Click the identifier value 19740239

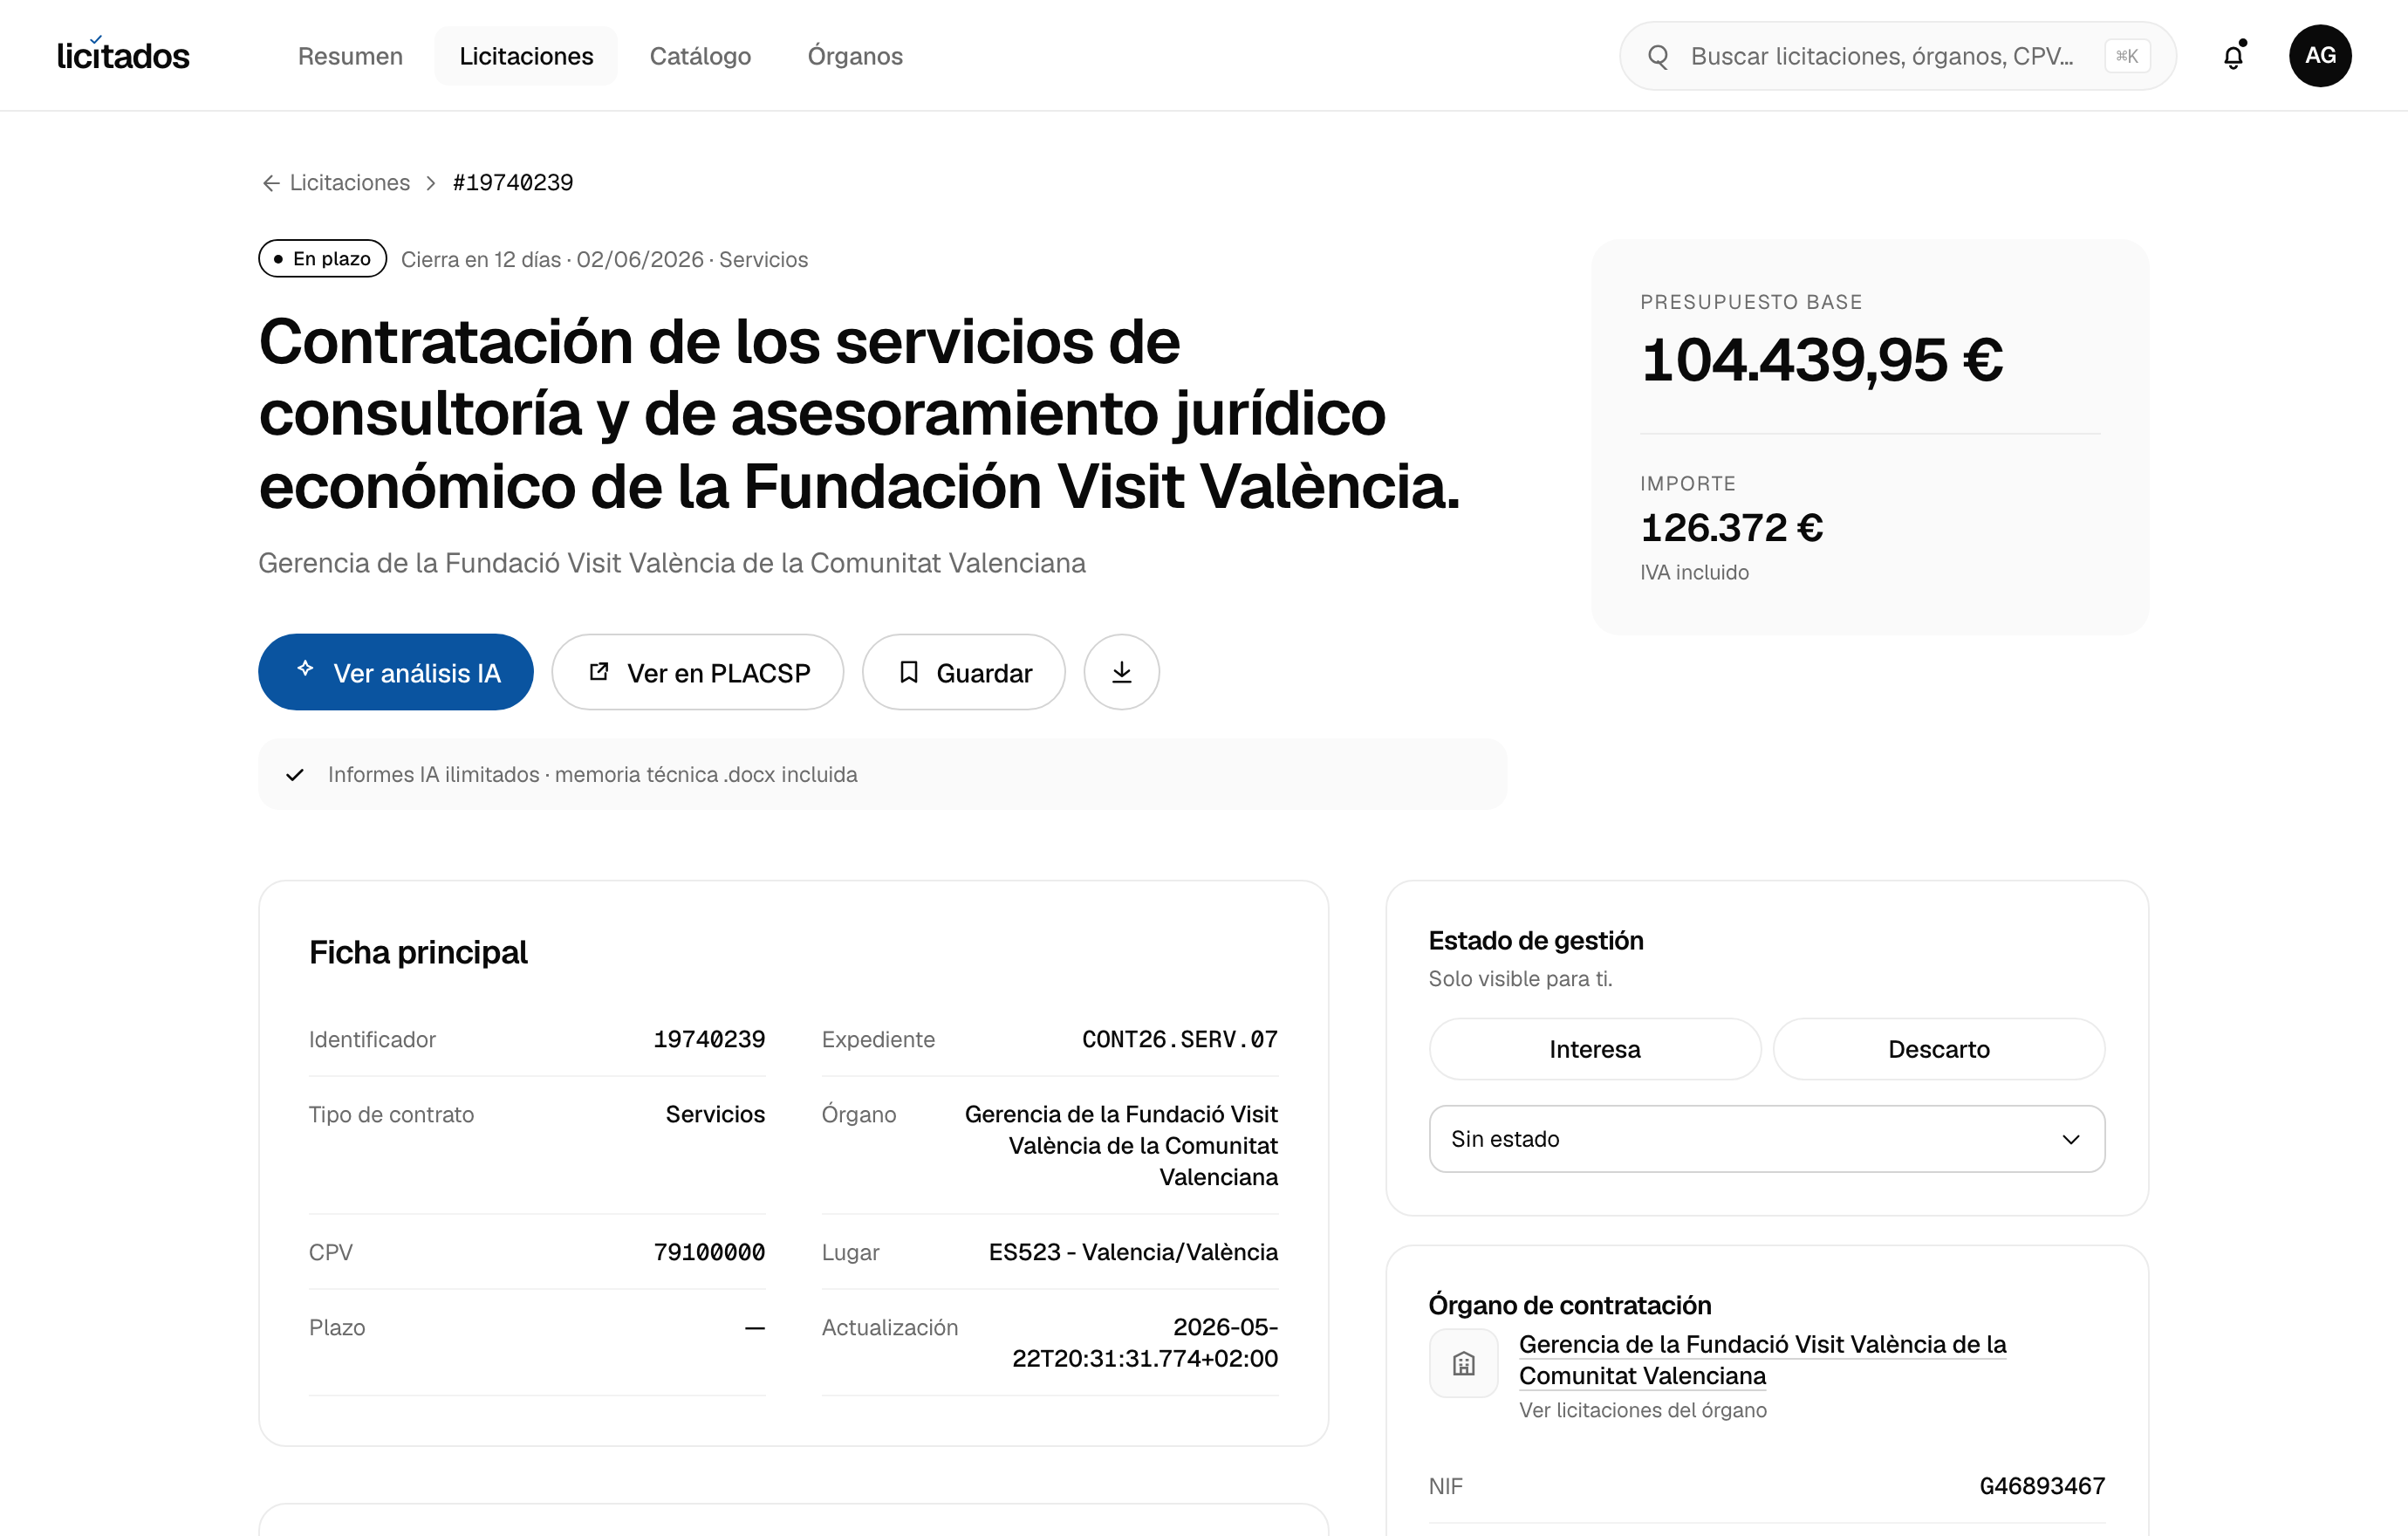point(709,1040)
